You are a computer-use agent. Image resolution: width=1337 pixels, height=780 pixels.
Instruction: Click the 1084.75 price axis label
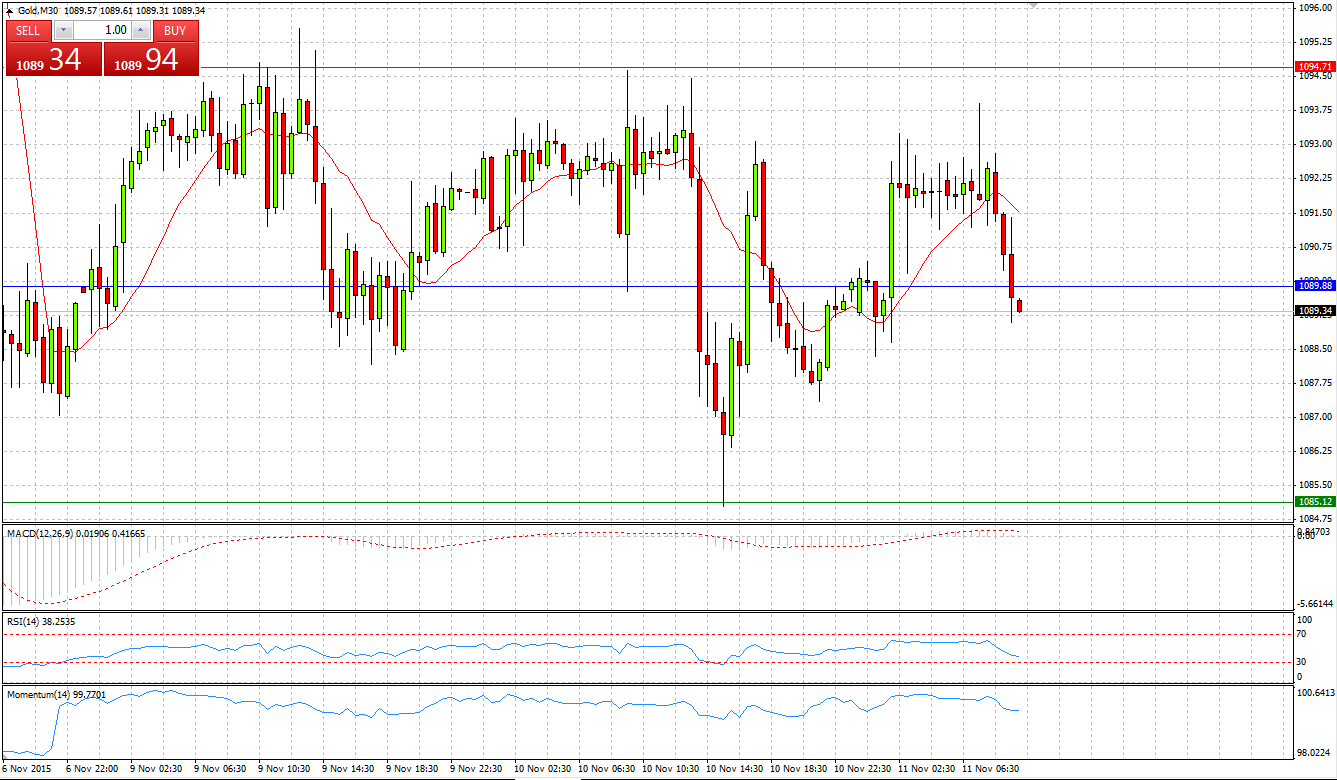1314,519
